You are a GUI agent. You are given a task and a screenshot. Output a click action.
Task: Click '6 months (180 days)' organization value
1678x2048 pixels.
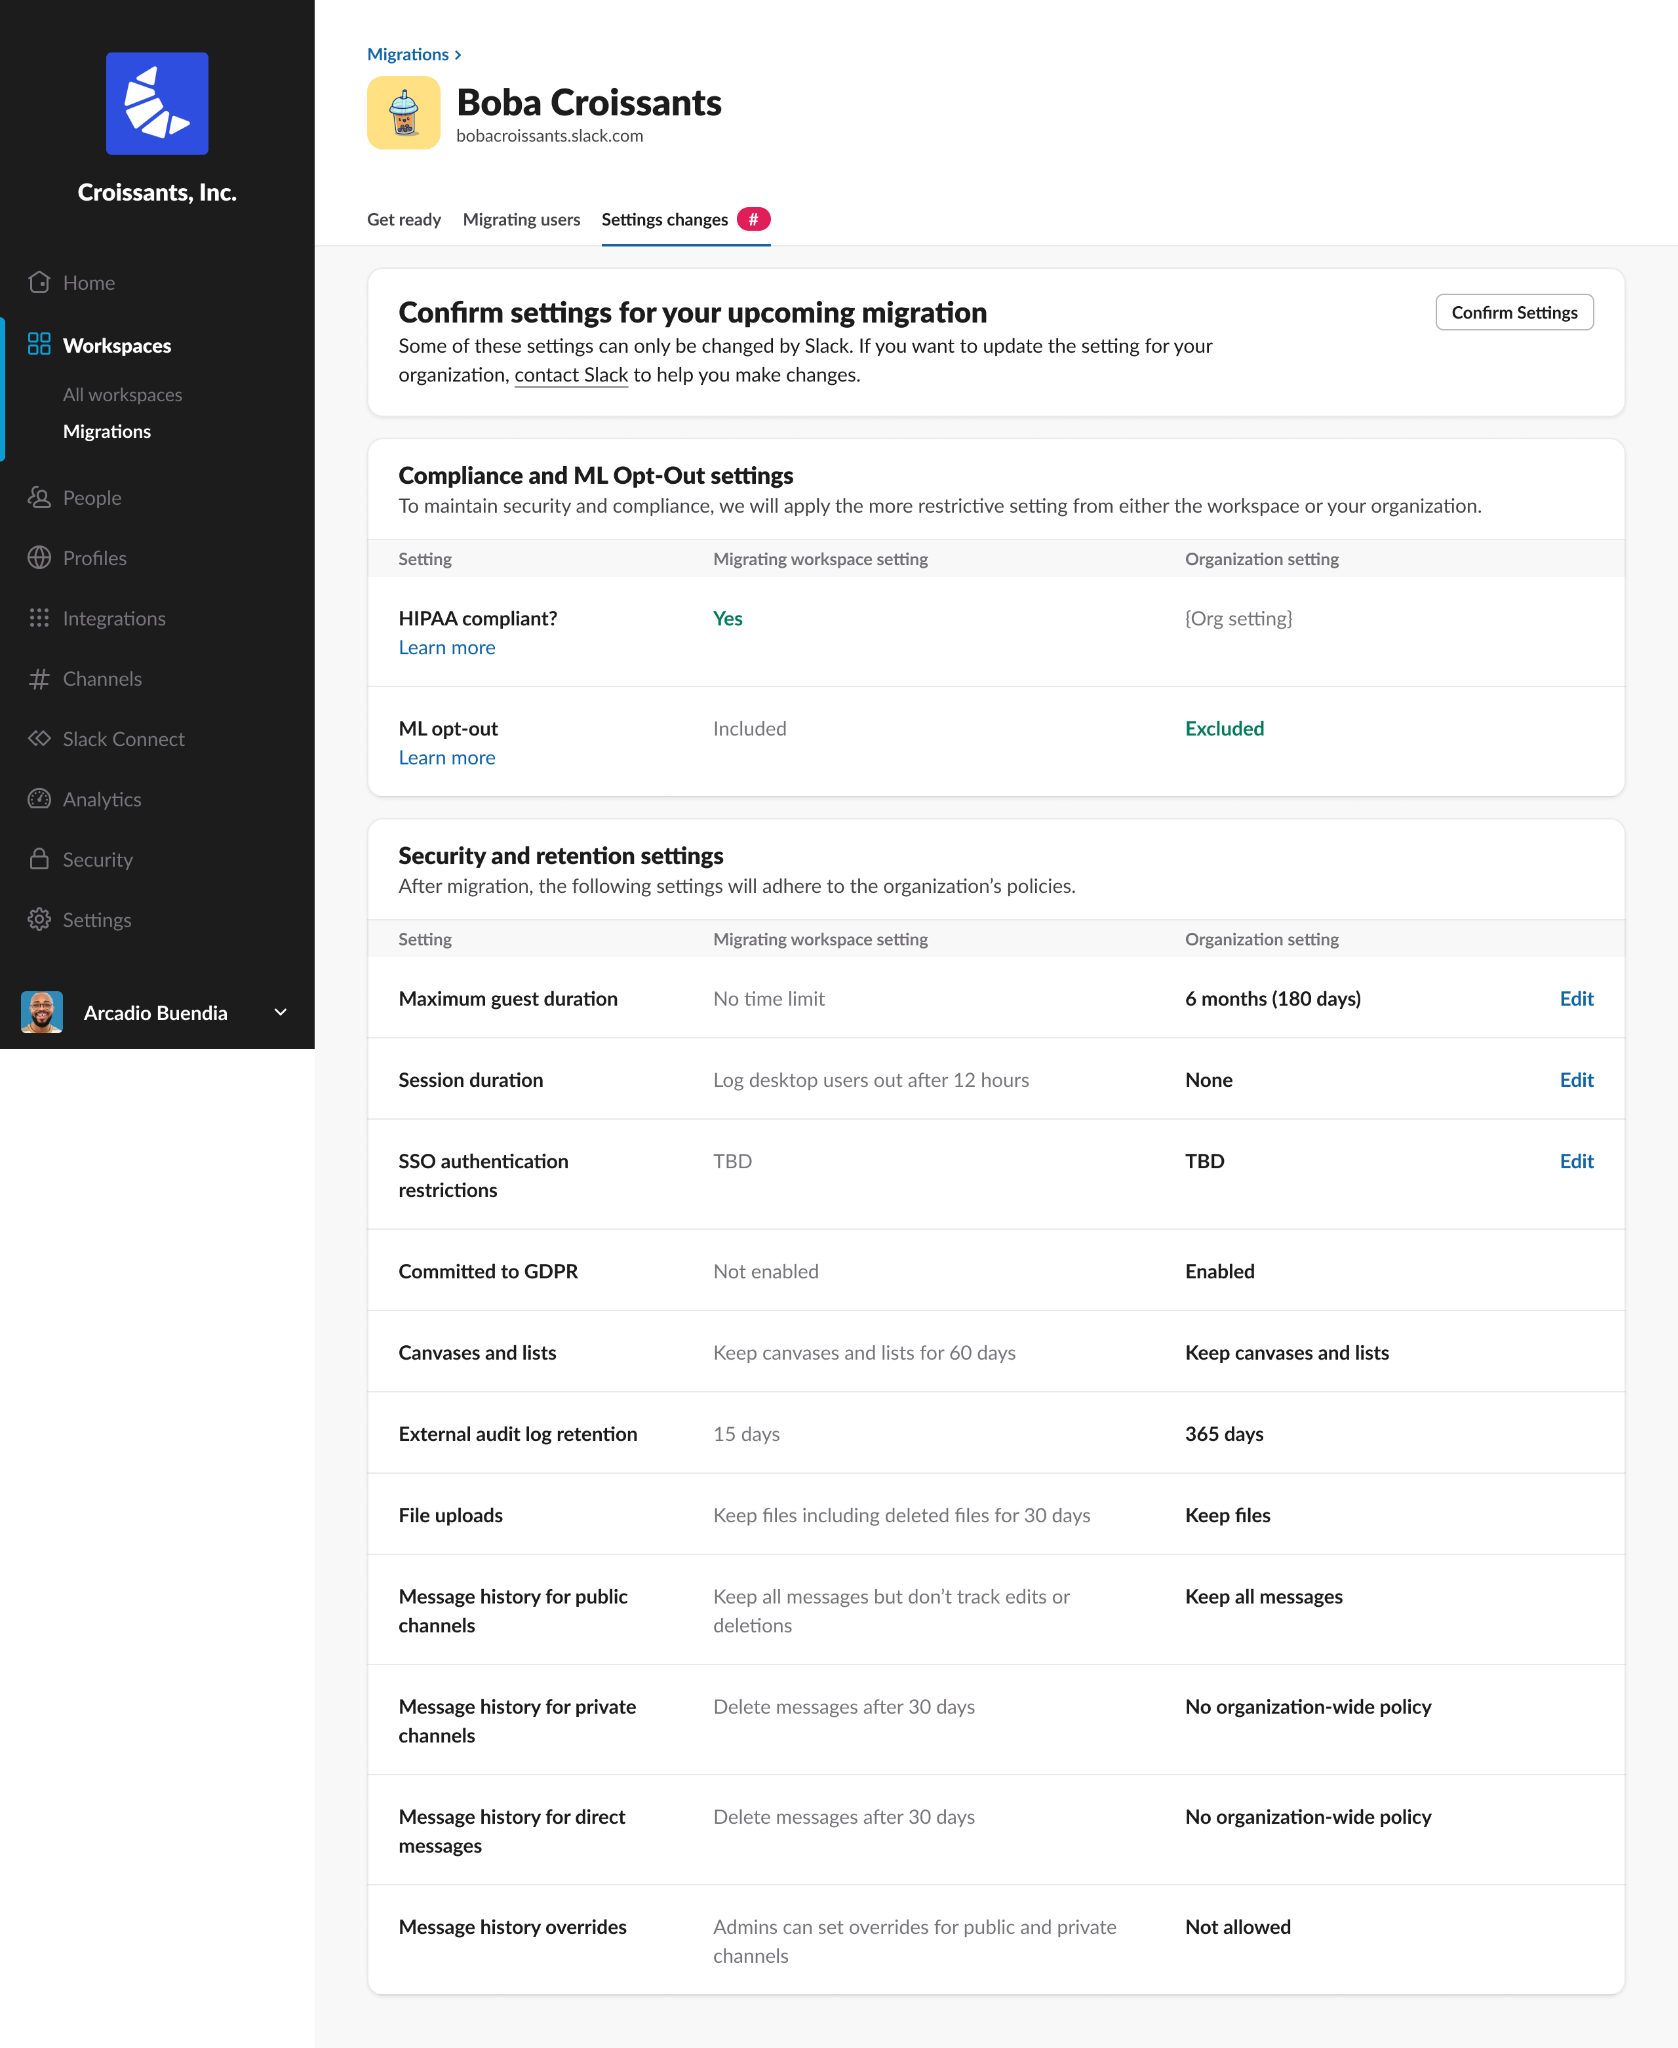pos(1273,998)
